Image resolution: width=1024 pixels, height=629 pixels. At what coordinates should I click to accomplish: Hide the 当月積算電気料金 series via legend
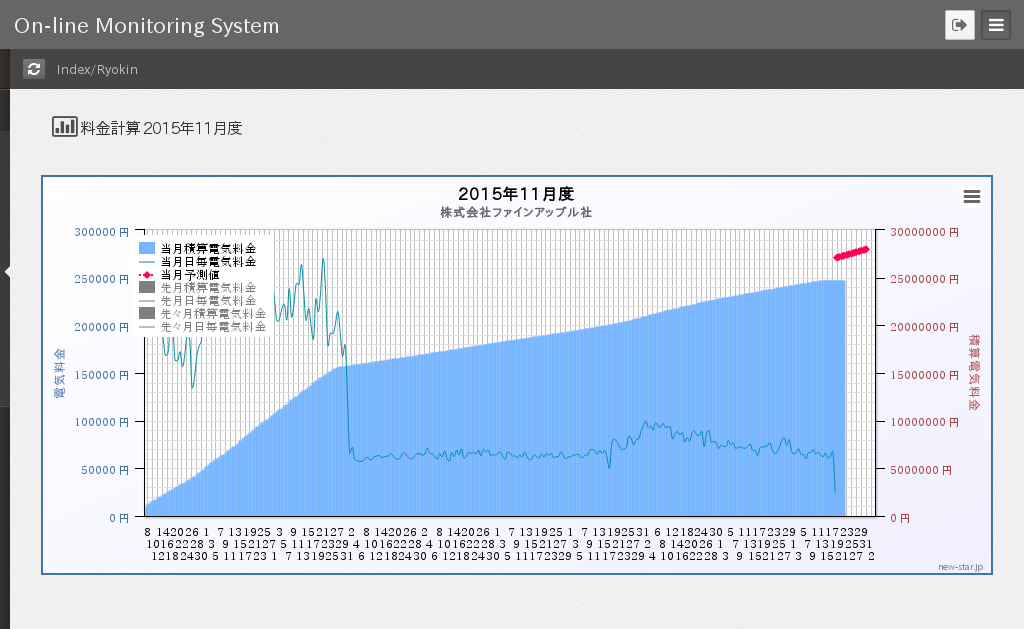[207, 248]
